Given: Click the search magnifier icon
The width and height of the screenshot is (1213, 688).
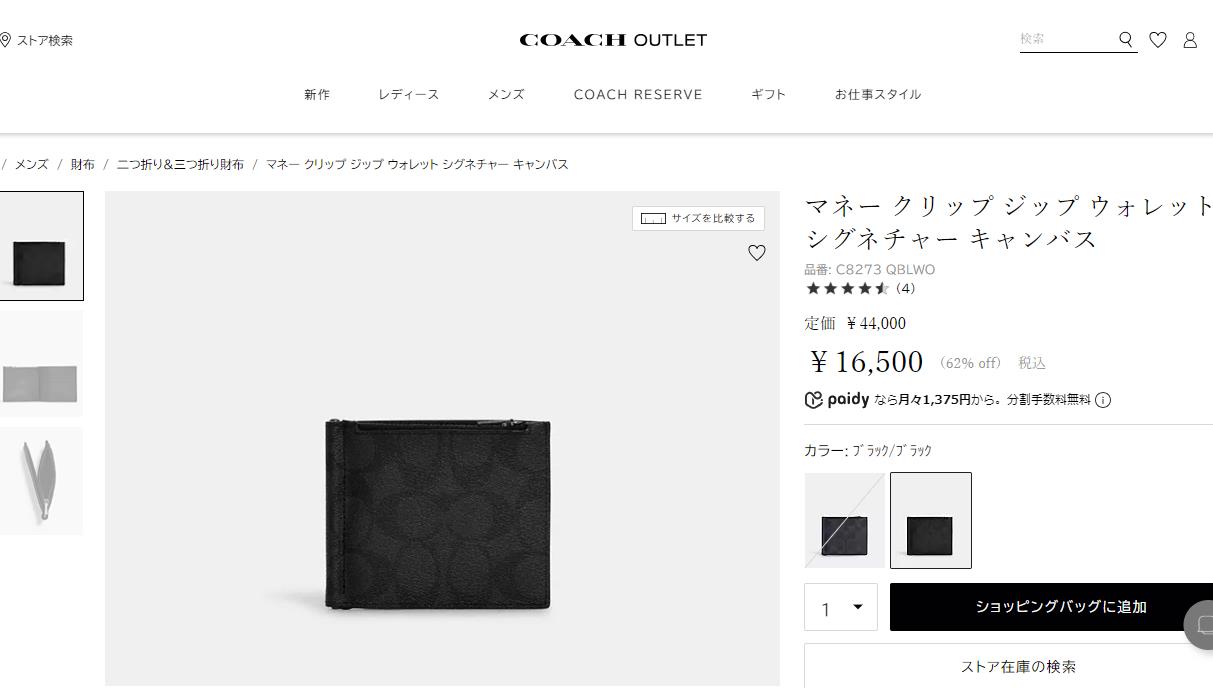Looking at the screenshot, I should (1126, 40).
